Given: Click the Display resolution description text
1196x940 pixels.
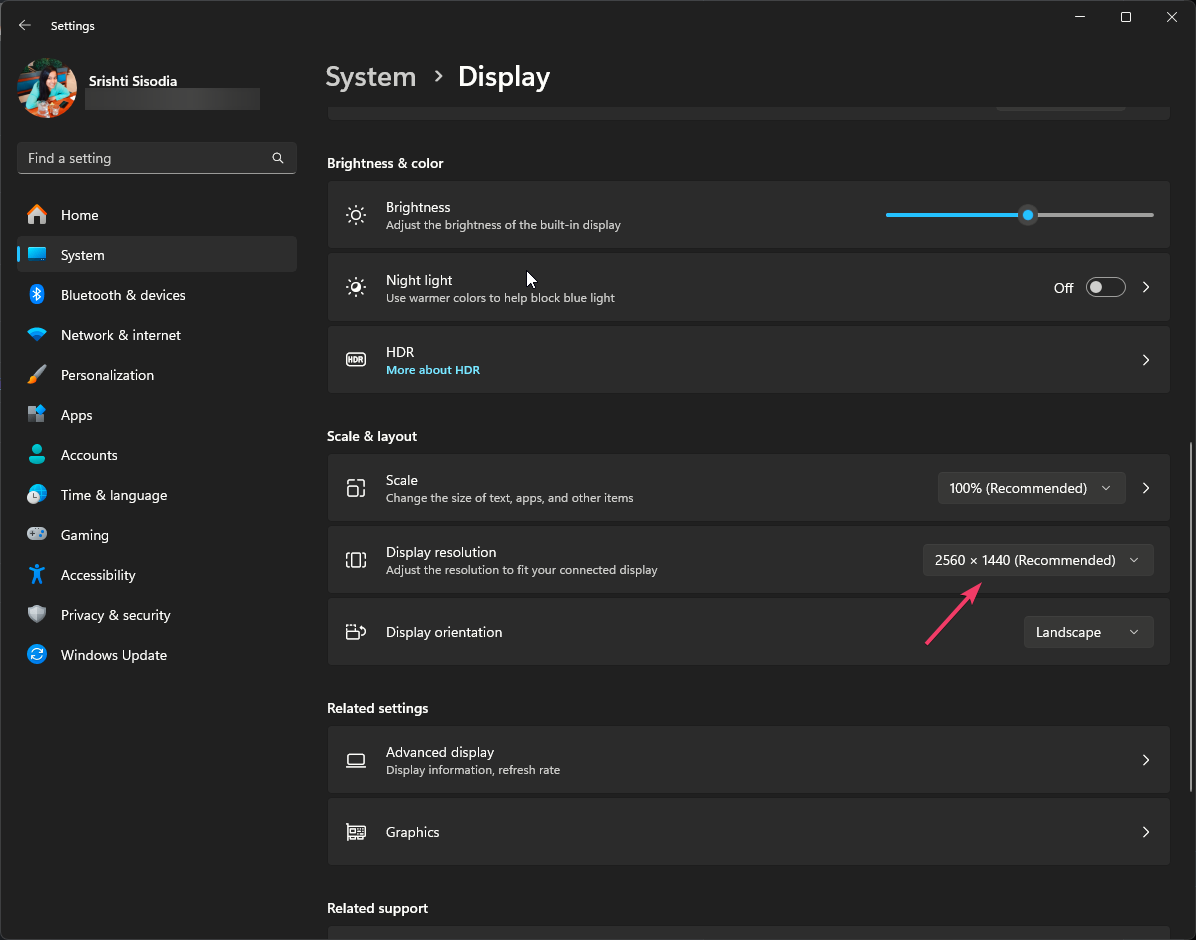Looking at the screenshot, I should pos(522,570).
